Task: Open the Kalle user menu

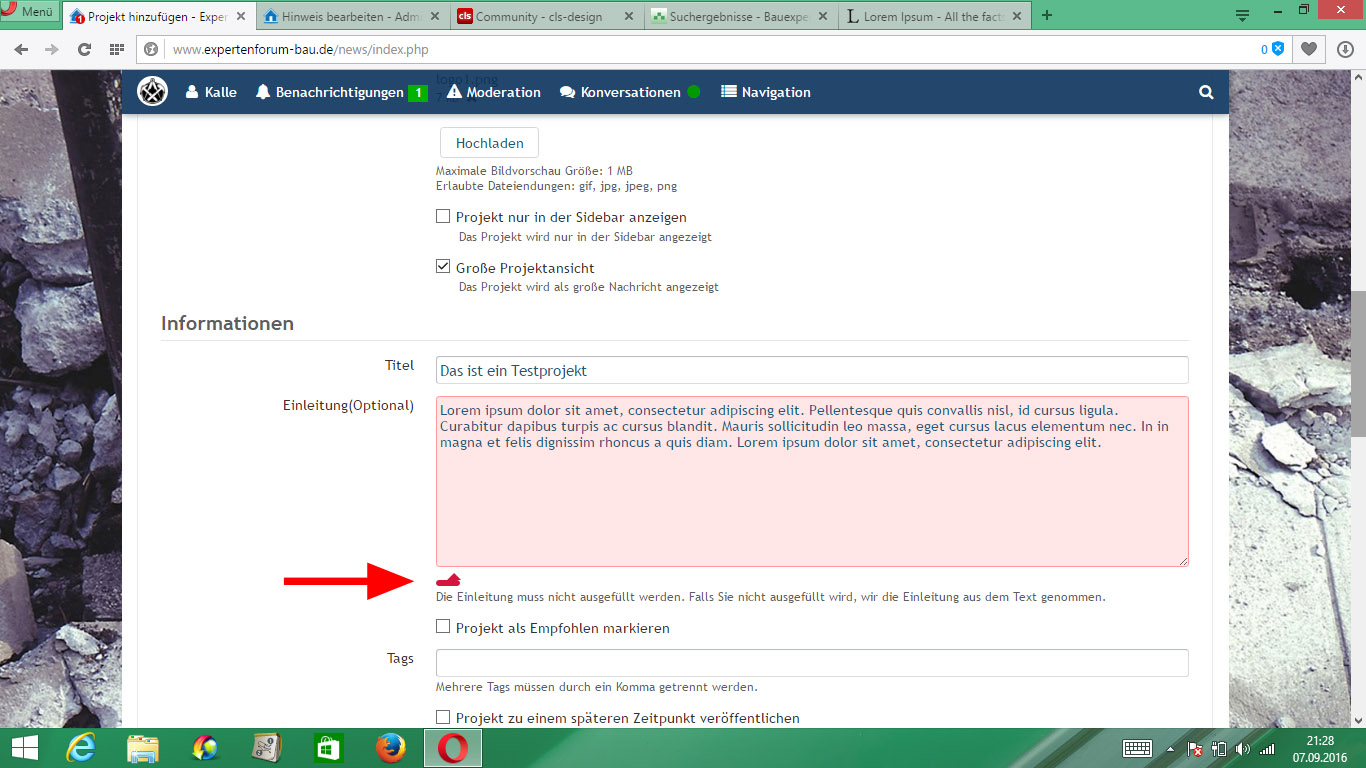Action: (211, 92)
